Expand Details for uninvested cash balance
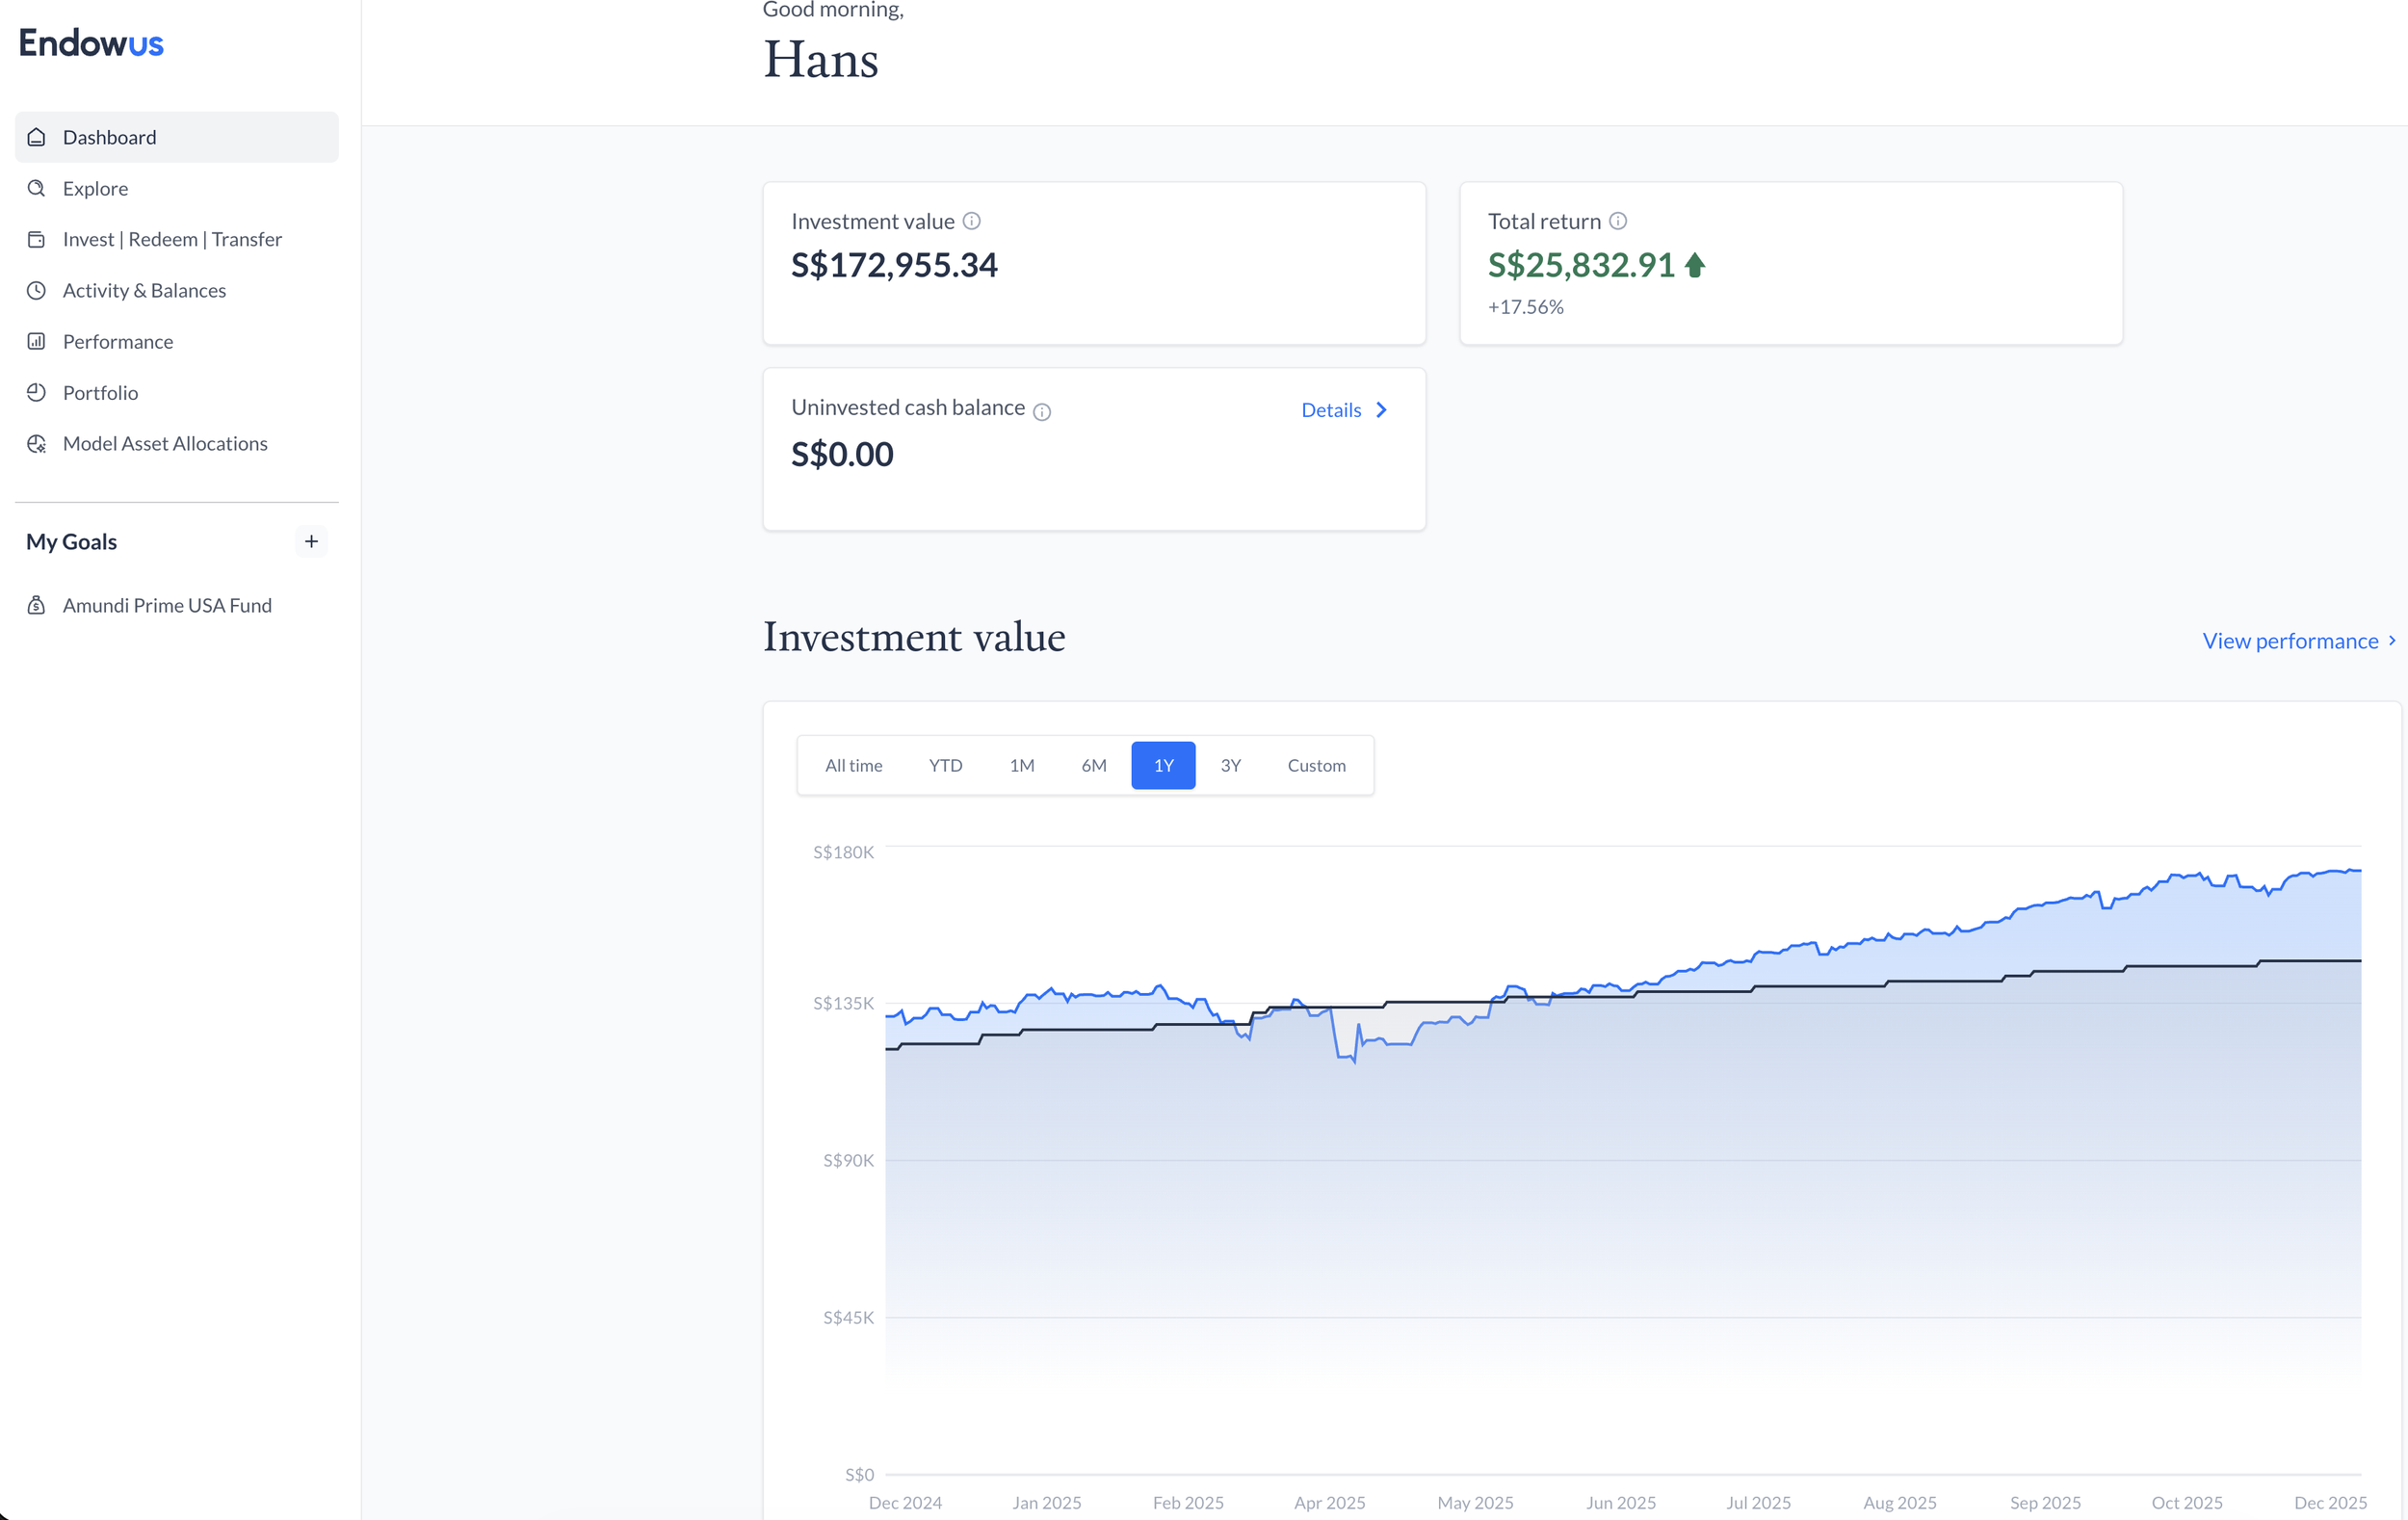2408x1520 pixels. point(1344,410)
